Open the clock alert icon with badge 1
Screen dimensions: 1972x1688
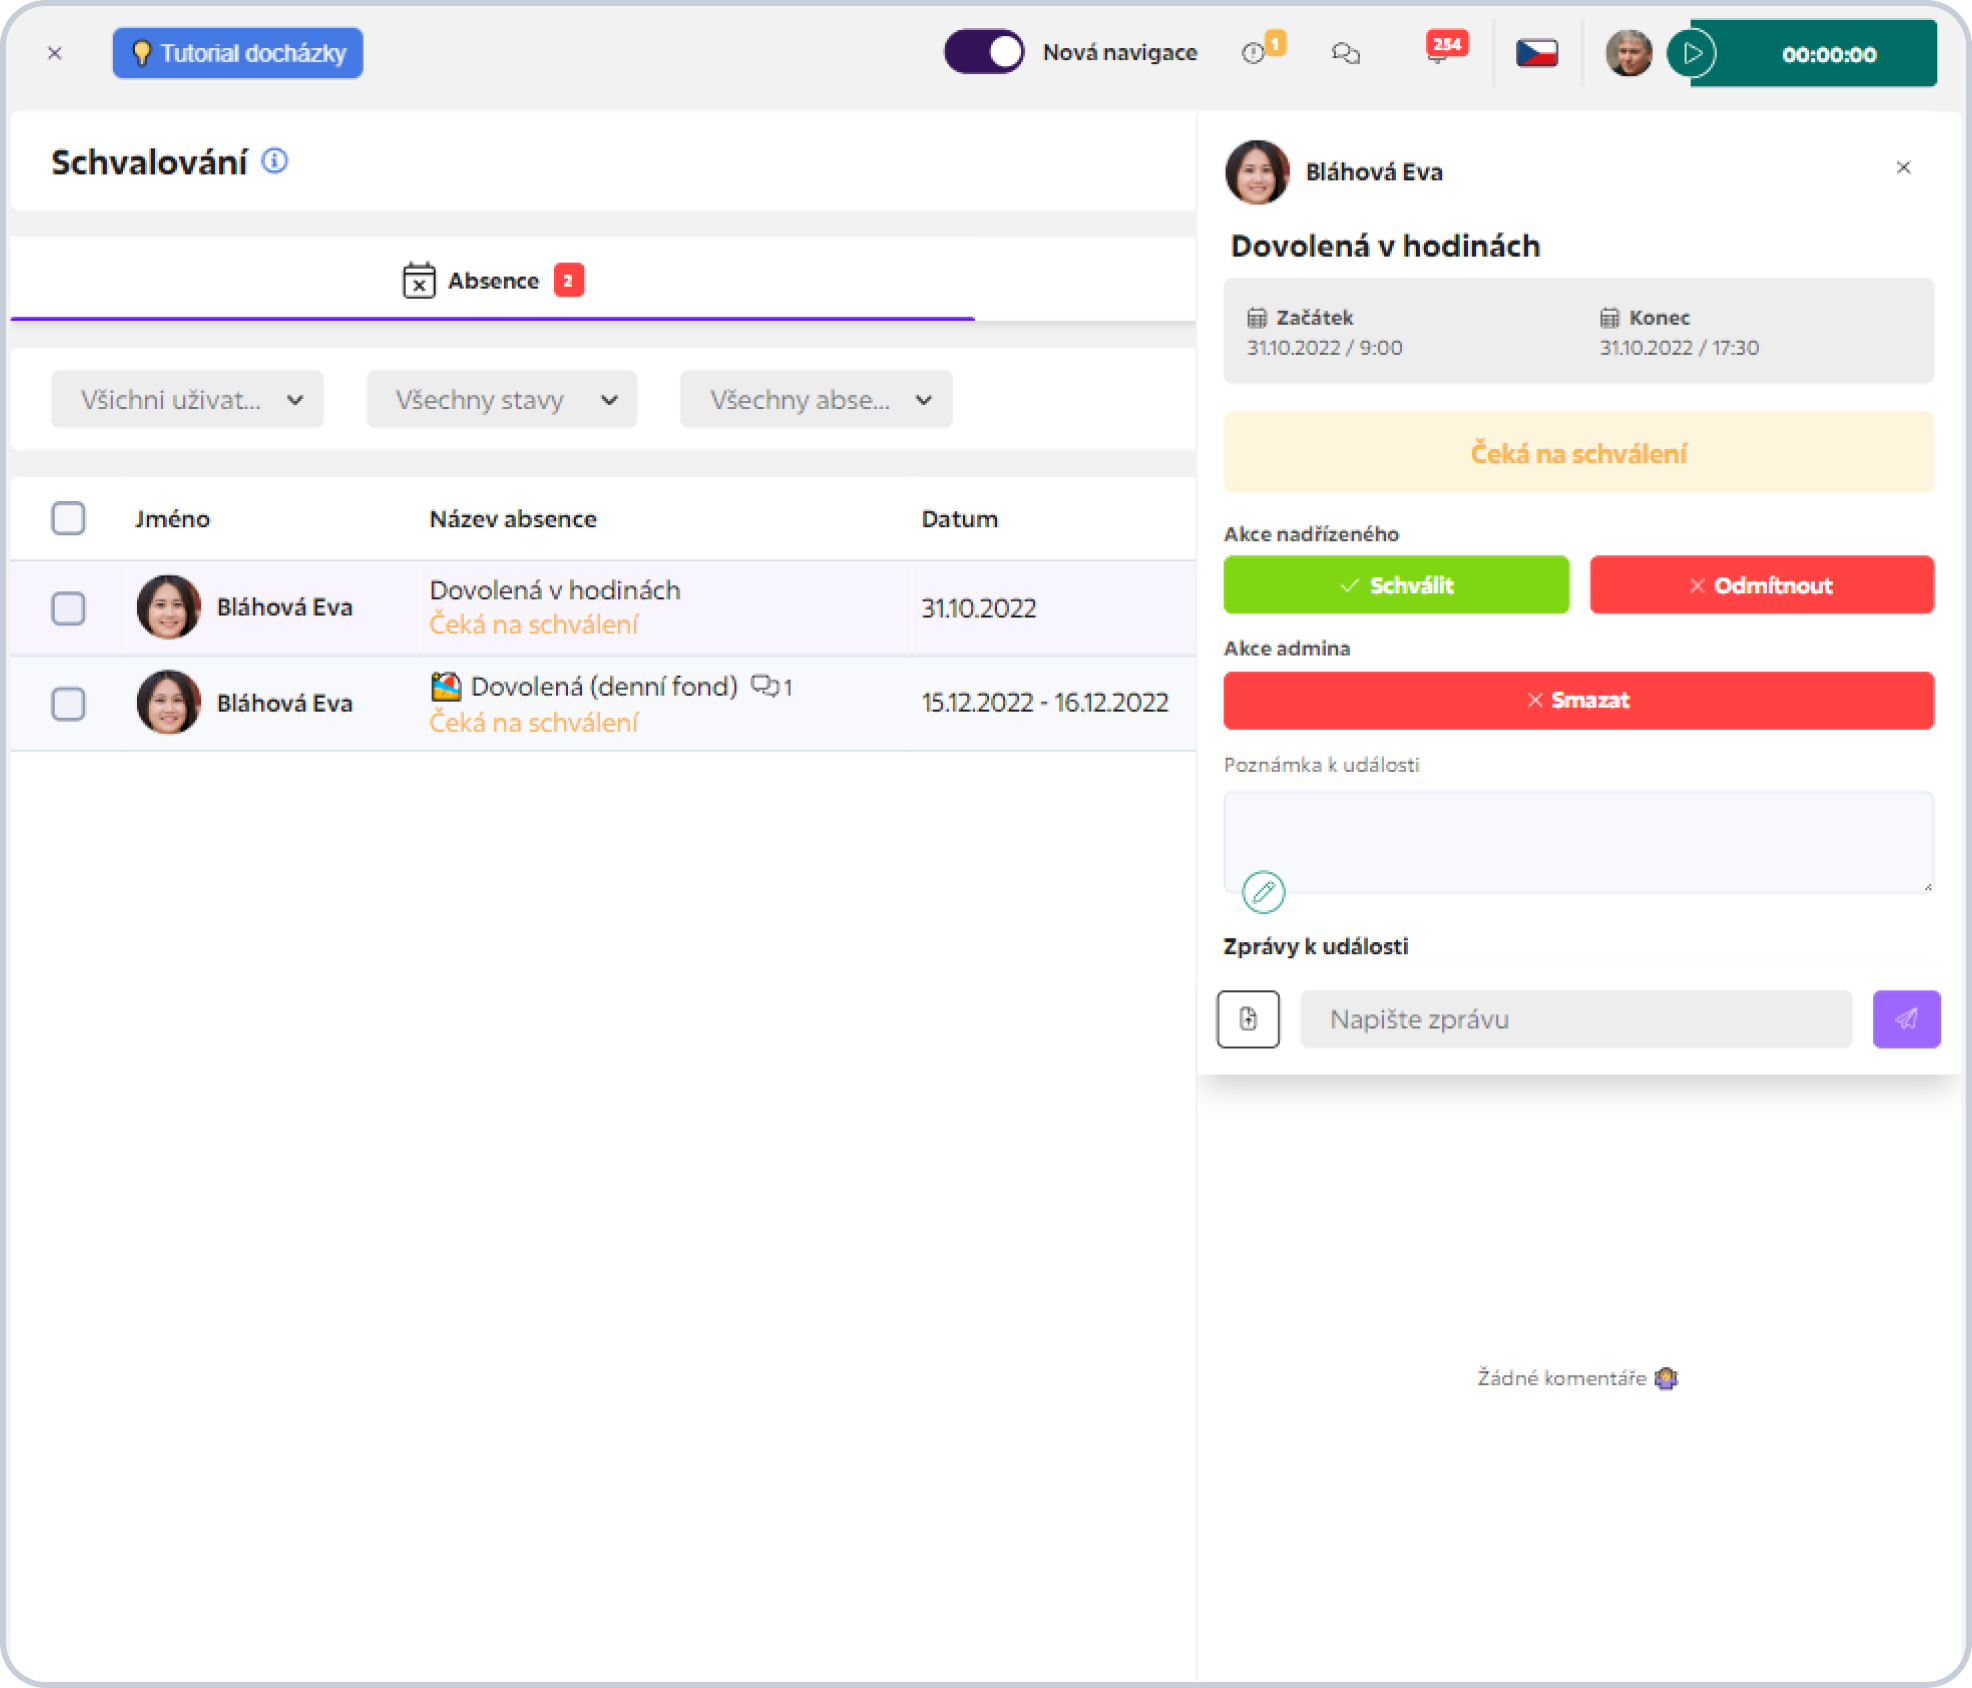tap(1261, 50)
